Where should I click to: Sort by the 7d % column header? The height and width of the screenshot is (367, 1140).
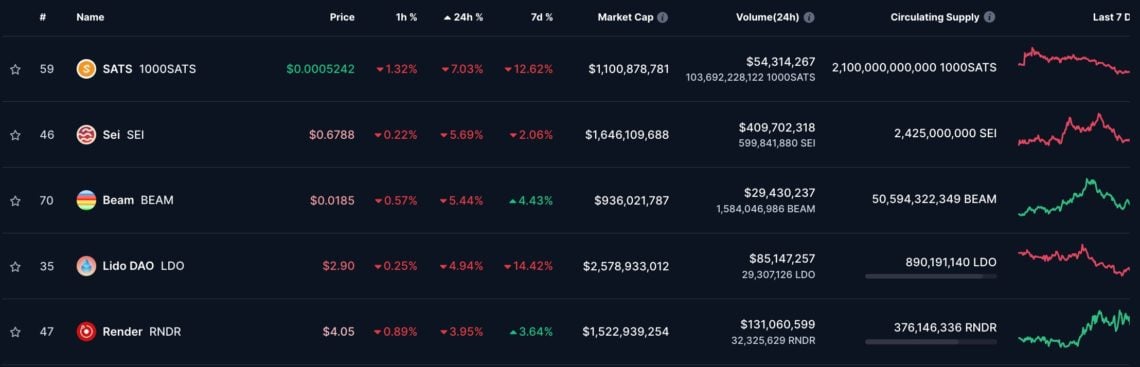point(540,17)
